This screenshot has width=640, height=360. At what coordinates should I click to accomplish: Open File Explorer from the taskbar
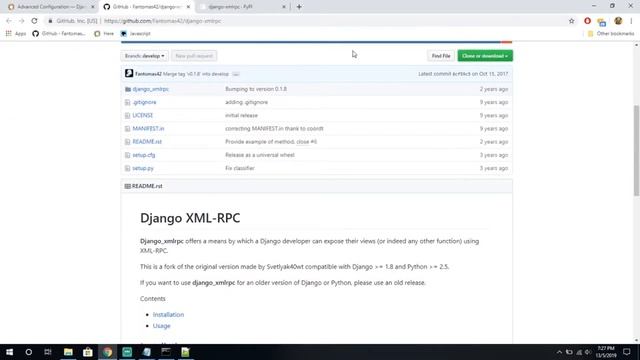(x=68, y=352)
